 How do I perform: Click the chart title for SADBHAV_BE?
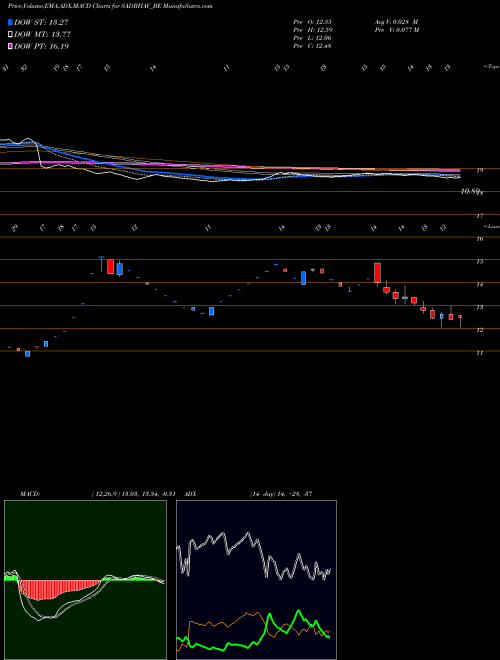(110, 6)
